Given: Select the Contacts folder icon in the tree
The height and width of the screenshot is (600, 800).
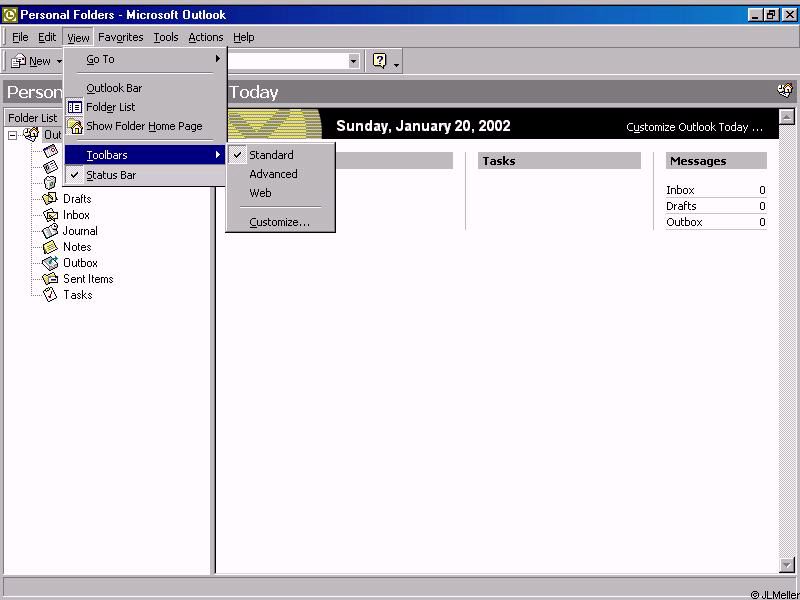Looking at the screenshot, I should pyautogui.click(x=51, y=167).
